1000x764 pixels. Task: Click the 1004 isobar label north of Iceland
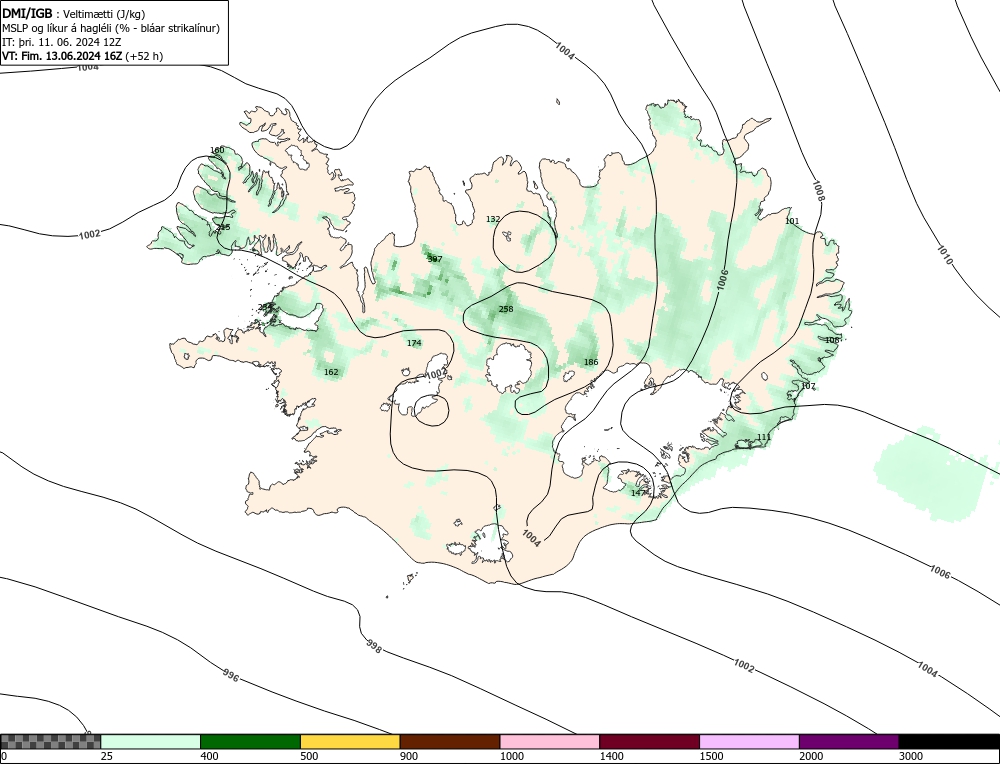tap(564, 51)
